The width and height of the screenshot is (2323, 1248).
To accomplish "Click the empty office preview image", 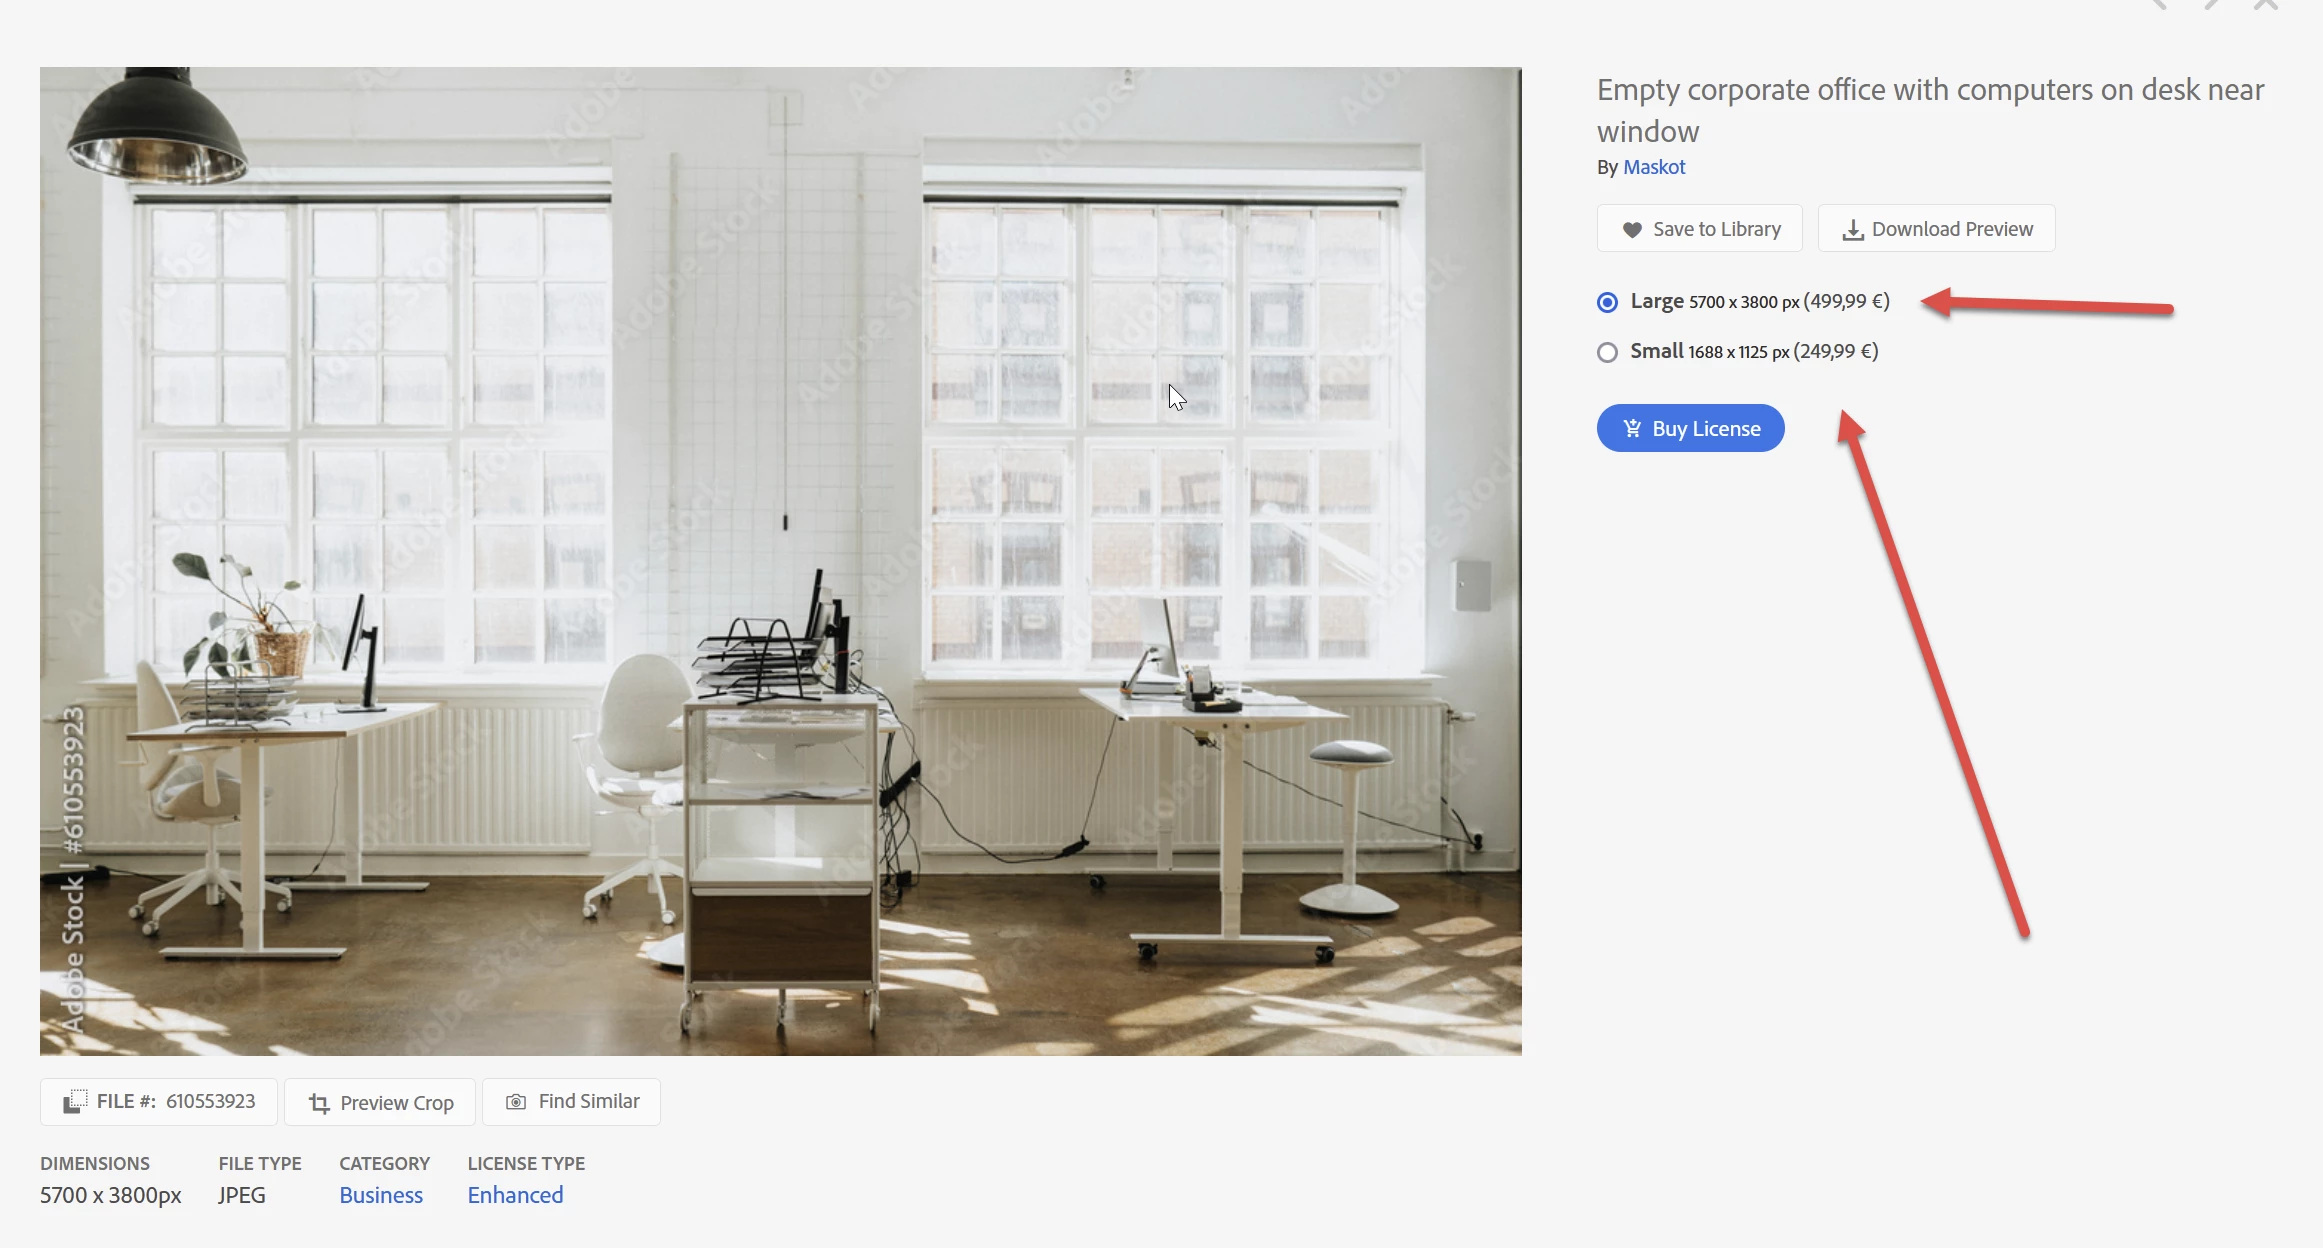I will 781,561.
